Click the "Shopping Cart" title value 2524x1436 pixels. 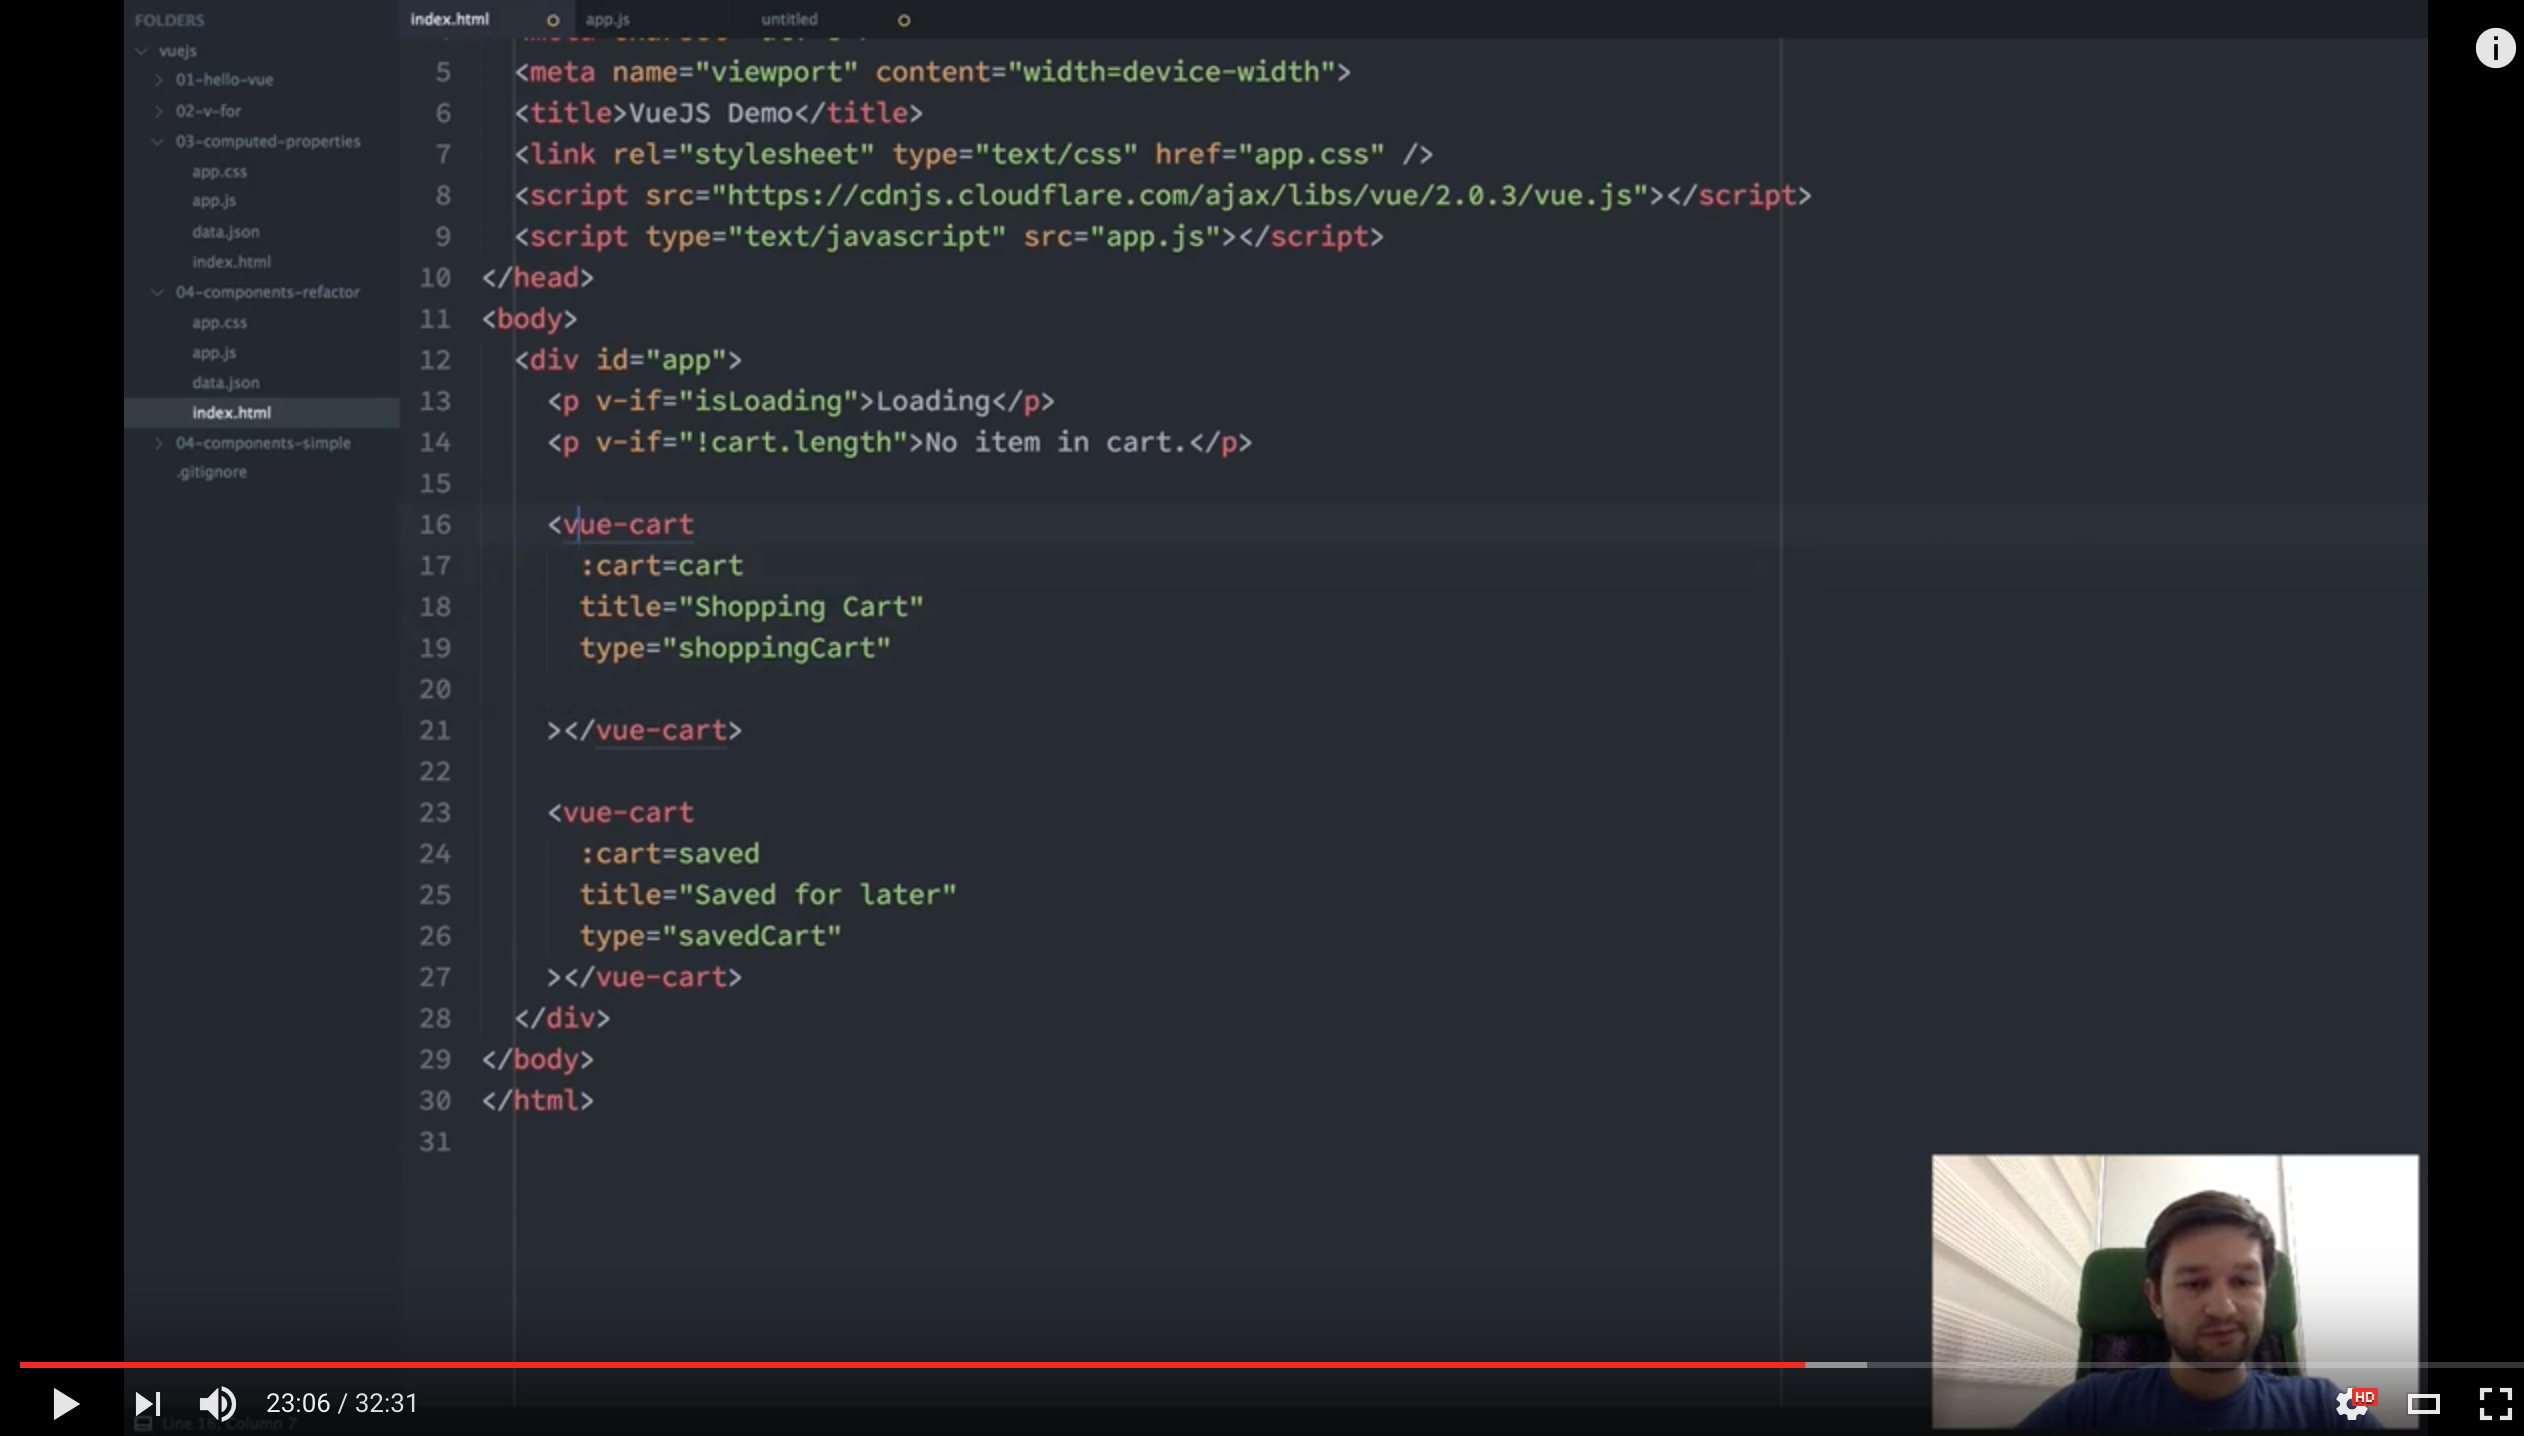801,607
